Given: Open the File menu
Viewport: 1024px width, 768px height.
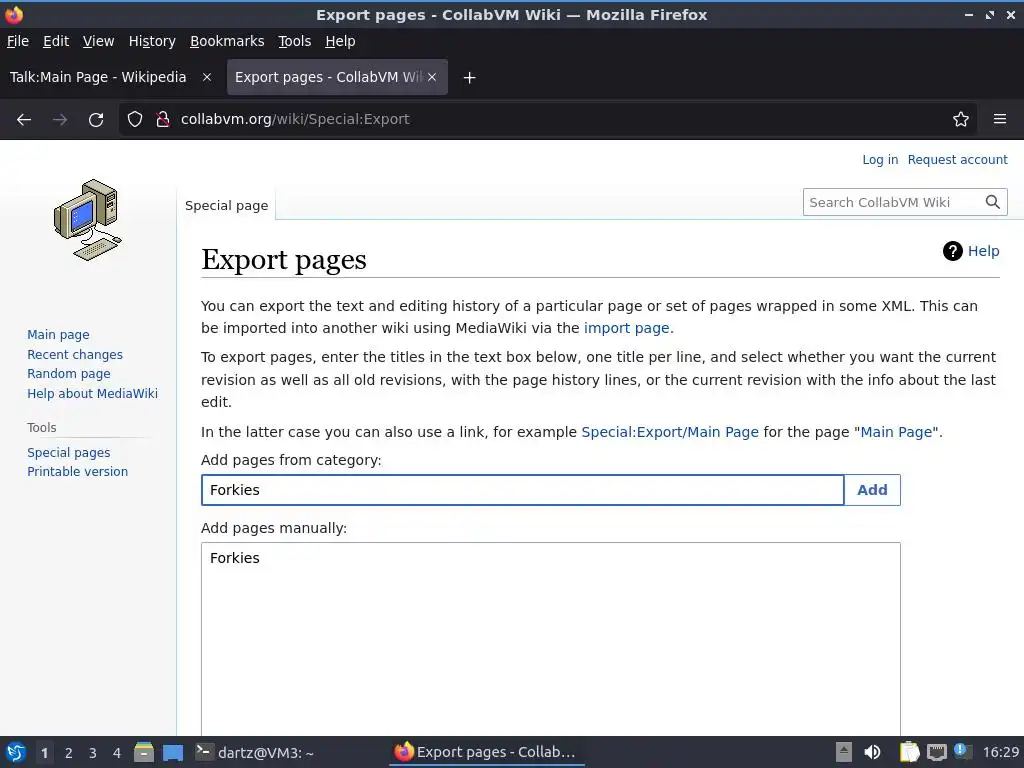Looking at the screenshot, I should point(18,41).
